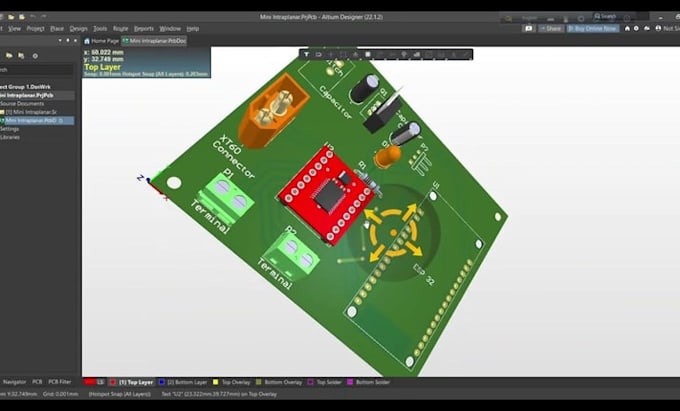The image size is (680, 411).
Task: Click the bar chart icon in active bar
Action: coord(416,54)
